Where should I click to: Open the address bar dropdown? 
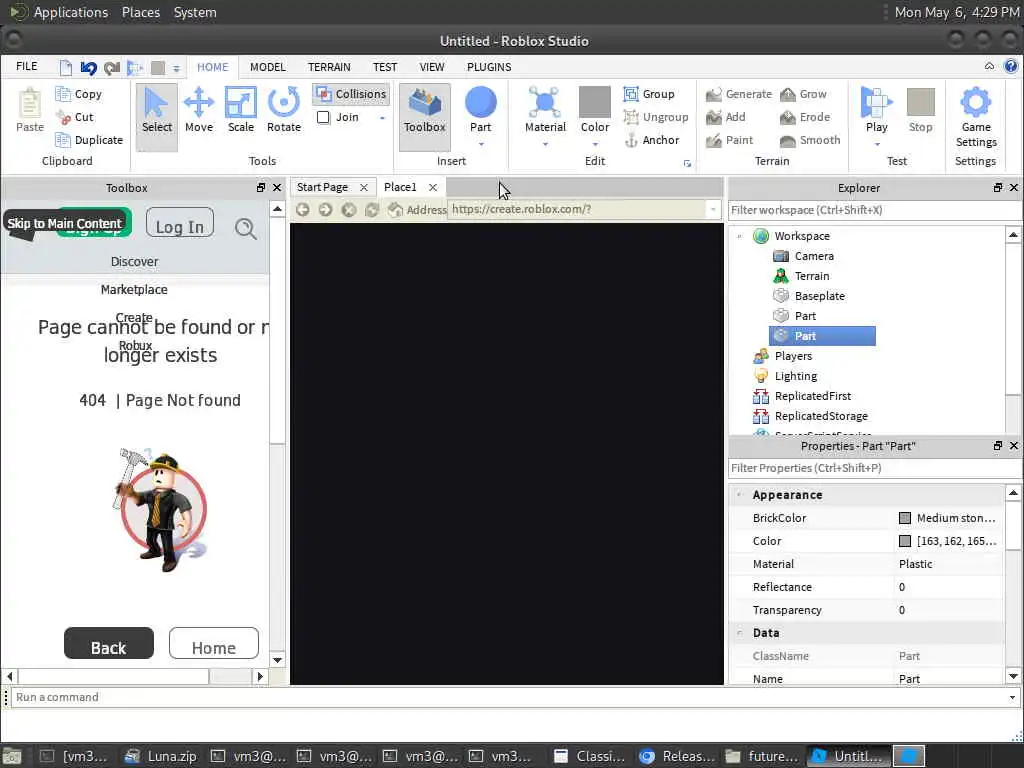pyautogui.click(x=712, y=210)
